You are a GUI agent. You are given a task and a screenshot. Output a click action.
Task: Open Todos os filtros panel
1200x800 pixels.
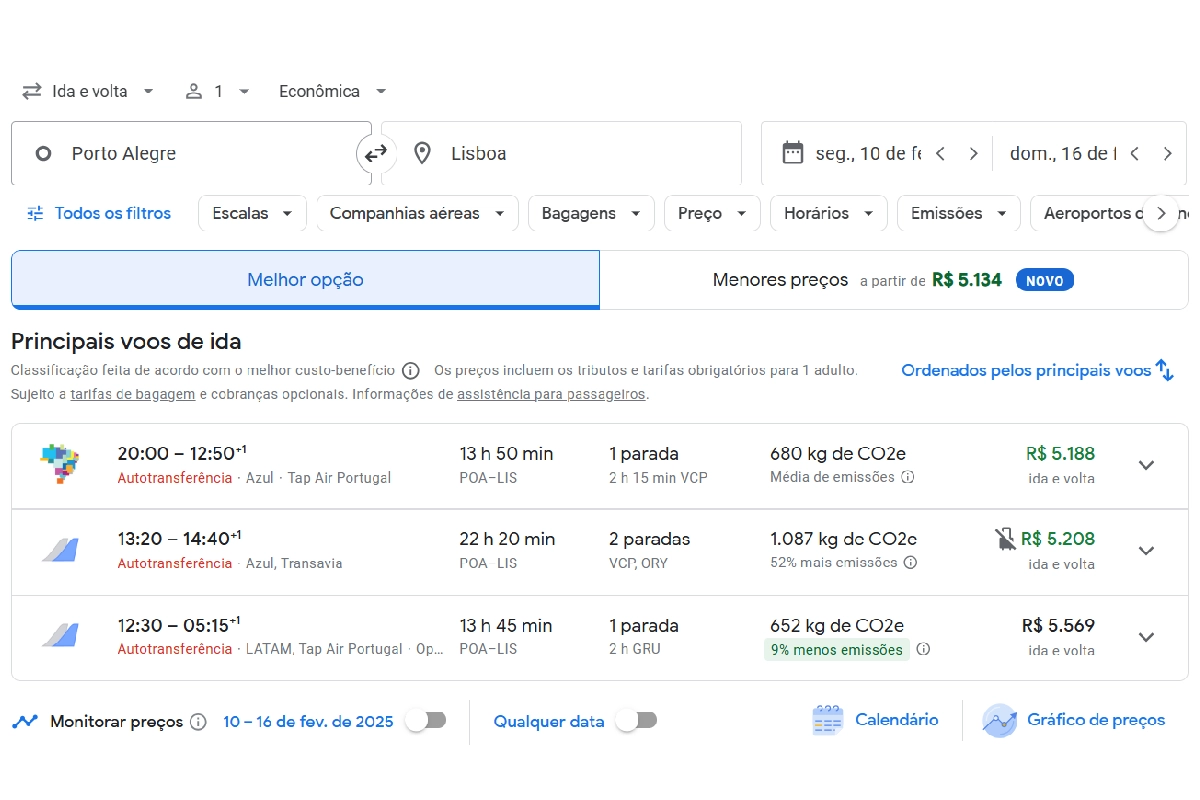click(99, 213)
